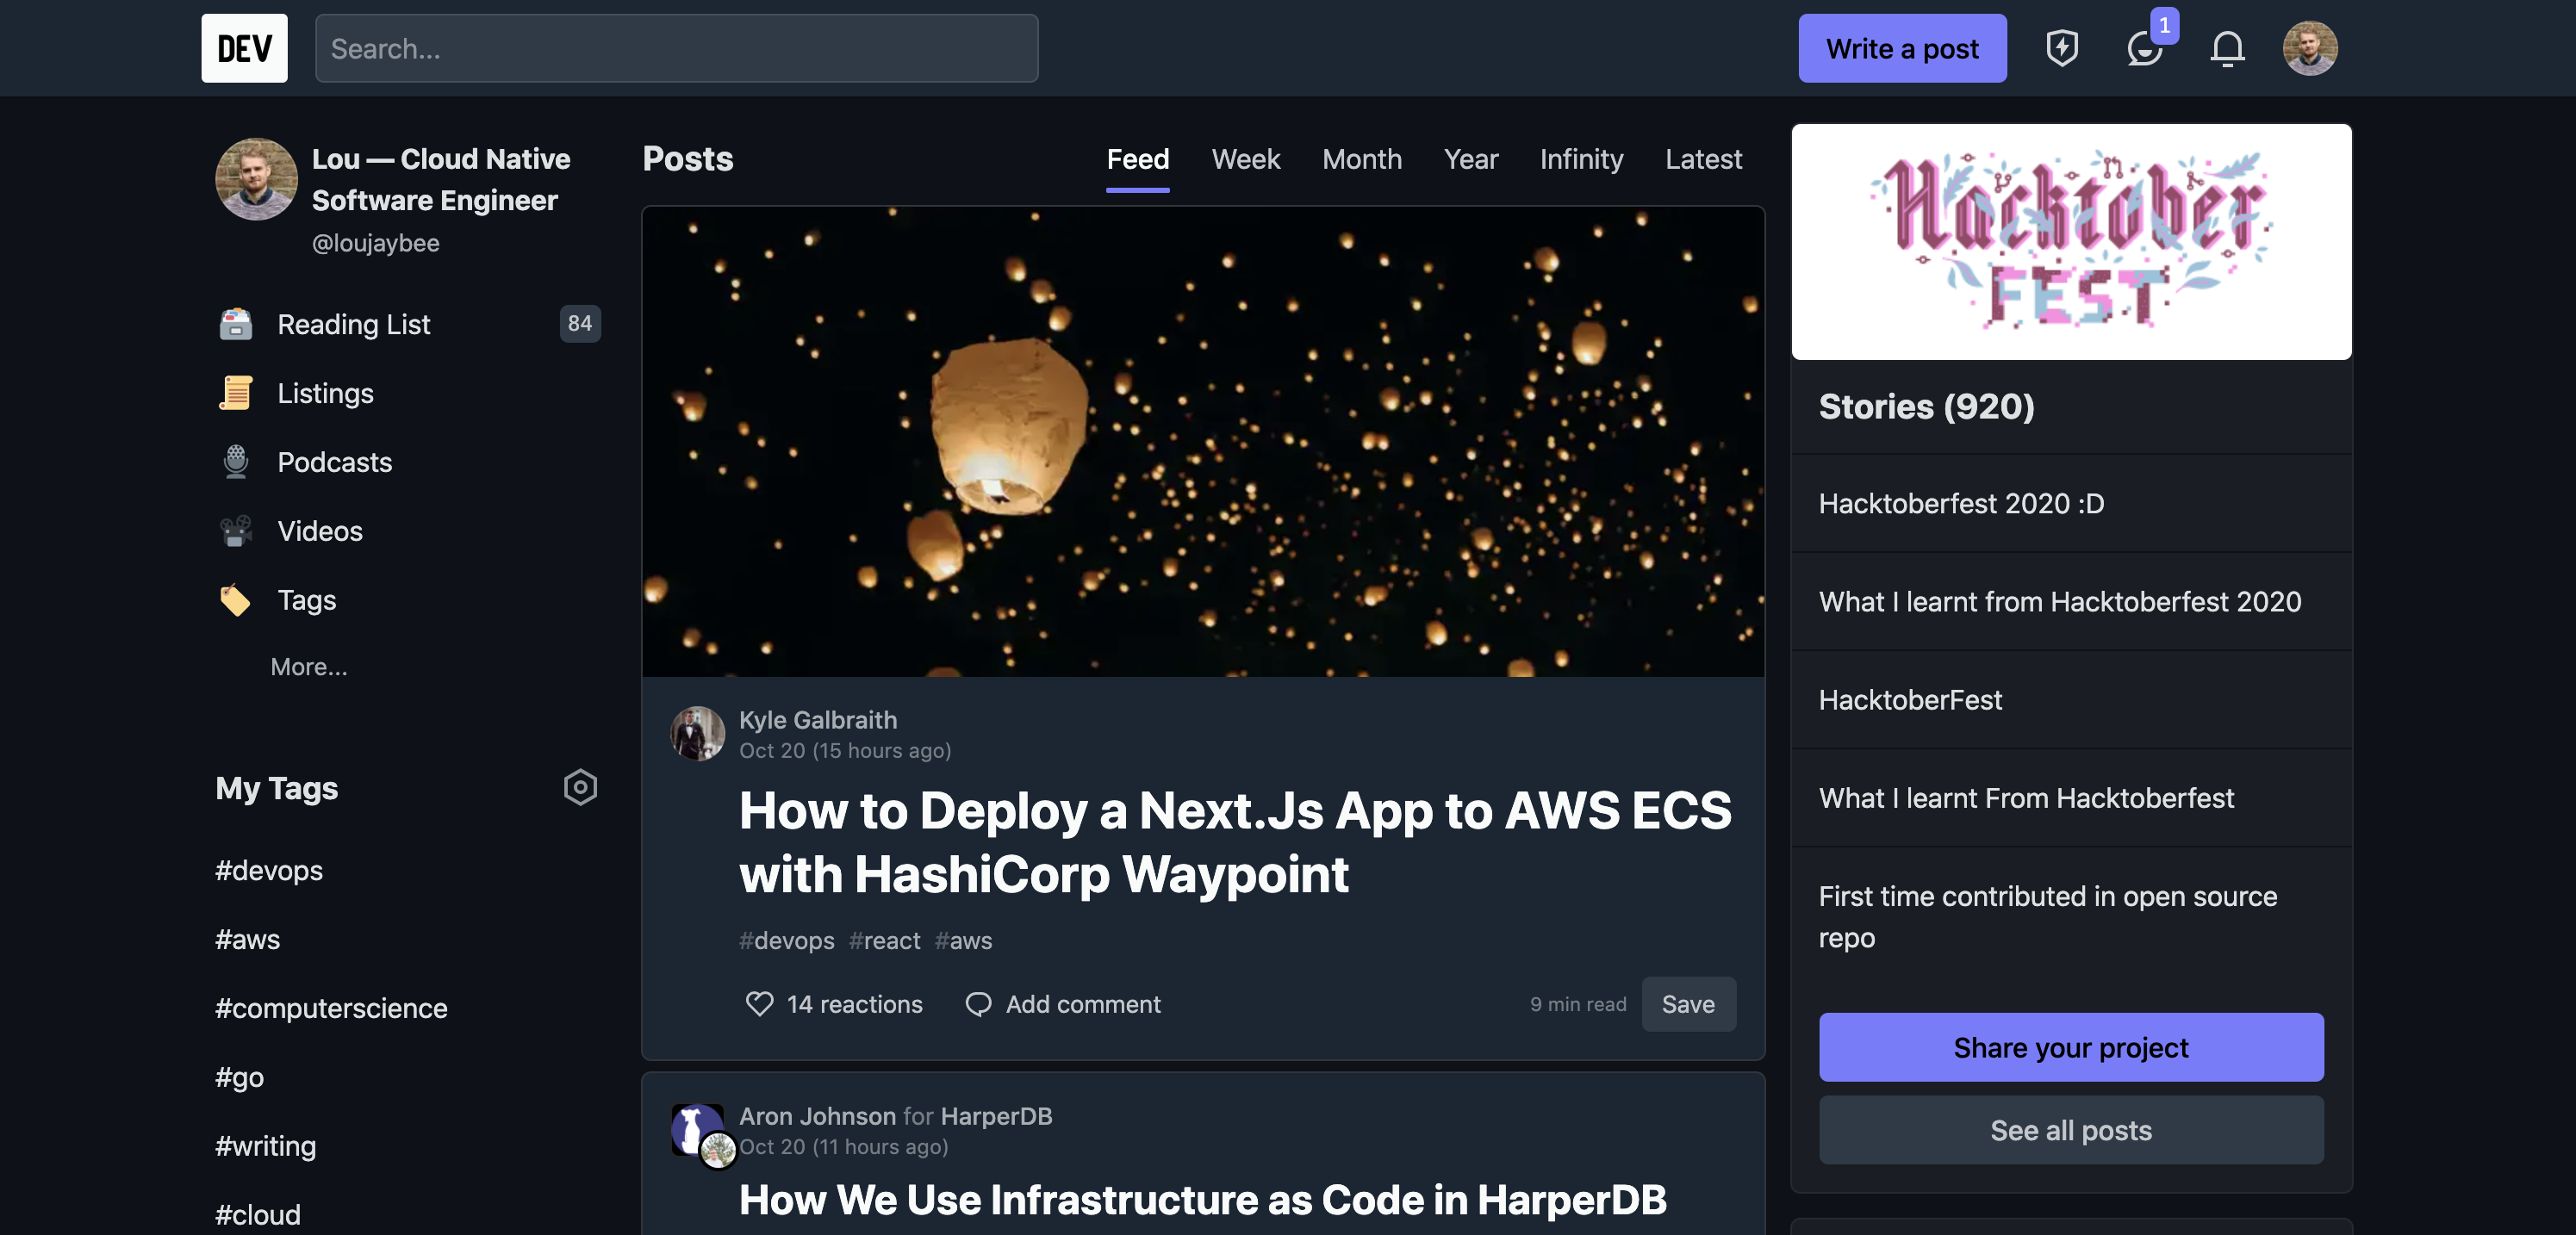Click the Write a post button
The image size is (2576, 1235).
pyautogui.click(x=1901, y=47)
